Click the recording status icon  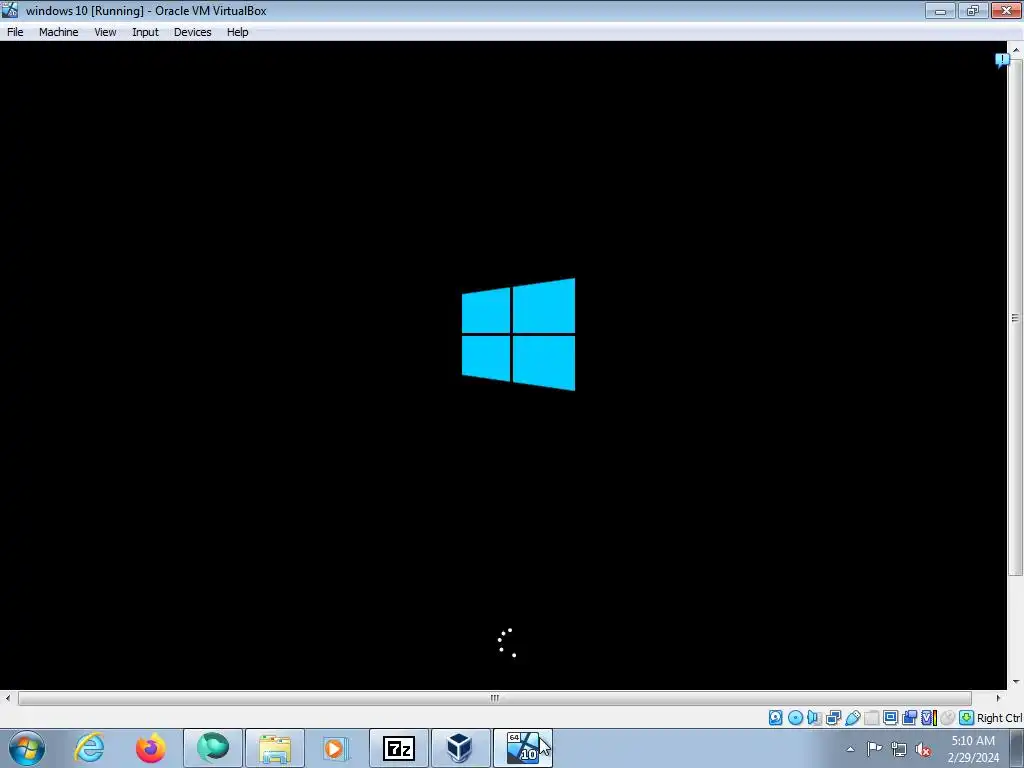coord(909,718)
